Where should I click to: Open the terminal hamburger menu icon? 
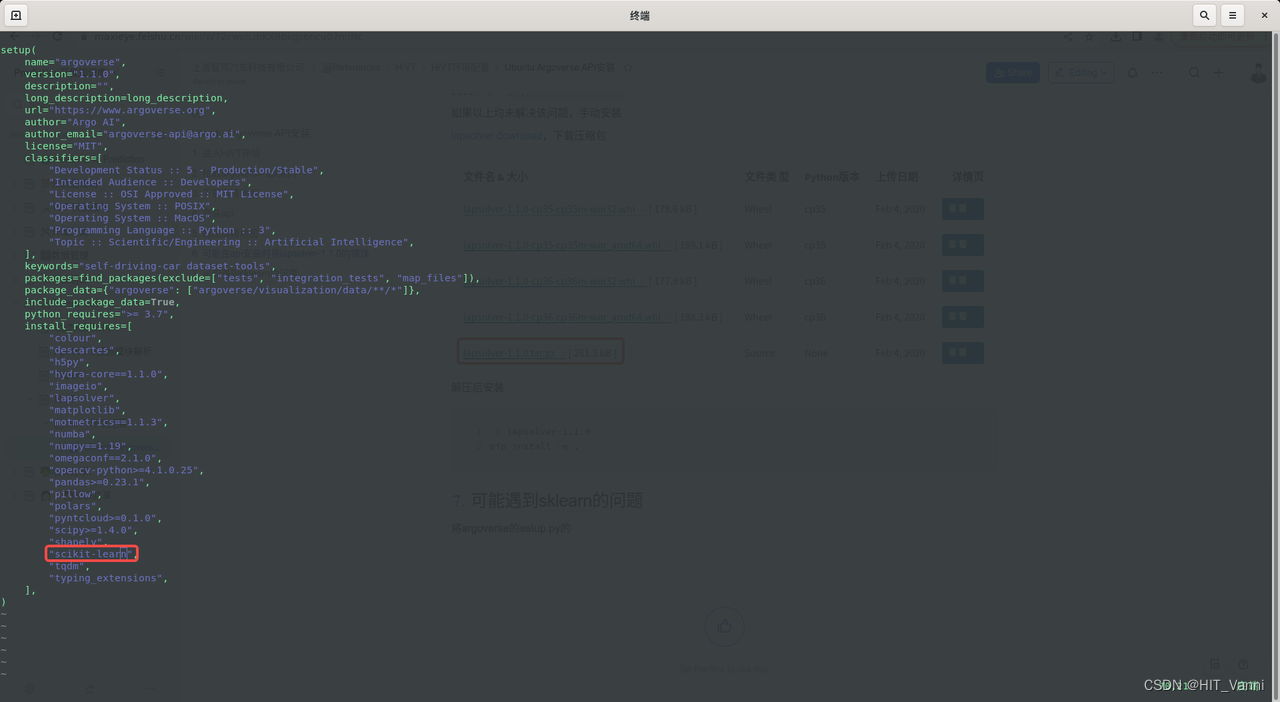[x=1232, y=15]
